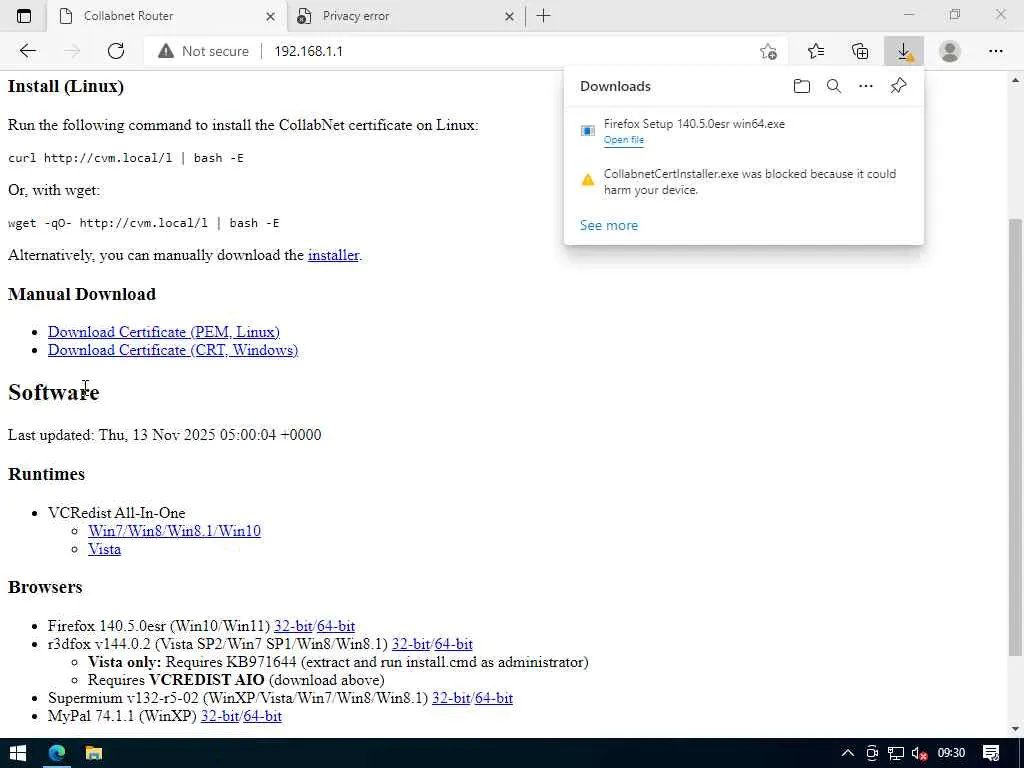The height and width of the screenshot is (768, 1024).
Task: Open File Explorer from taskbar
Action: pos(94,753)
